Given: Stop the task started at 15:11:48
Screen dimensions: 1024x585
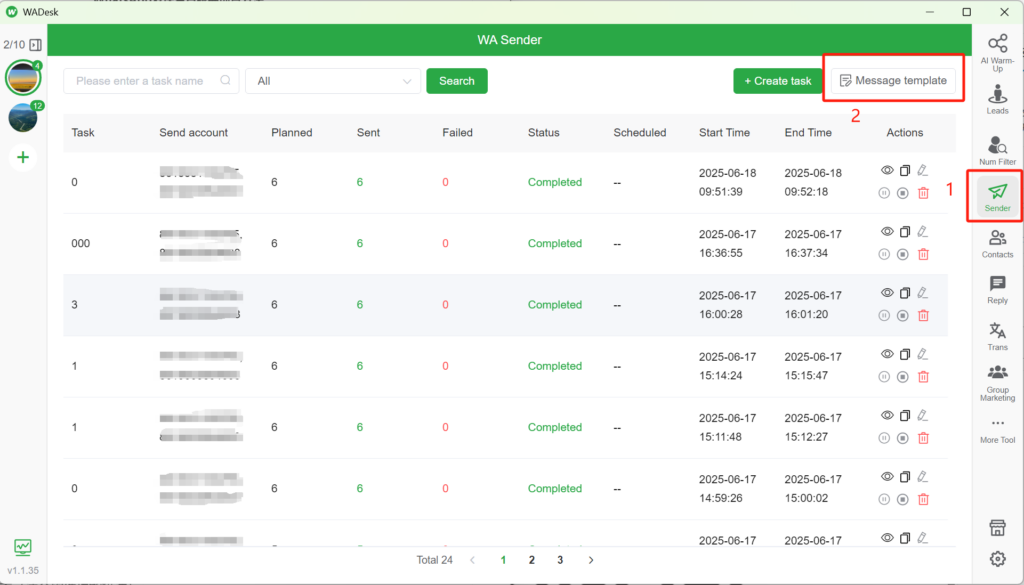Looking at the screenshot, I should [903, 438].
